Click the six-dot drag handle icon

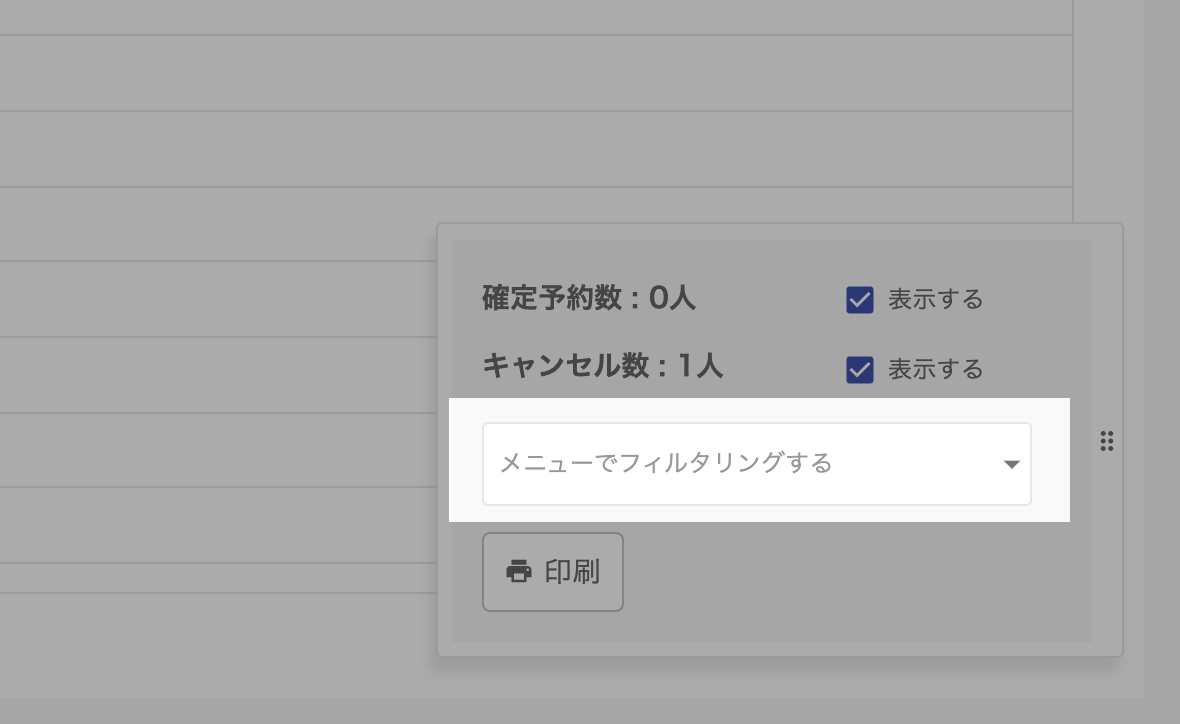pos(1106,441)
